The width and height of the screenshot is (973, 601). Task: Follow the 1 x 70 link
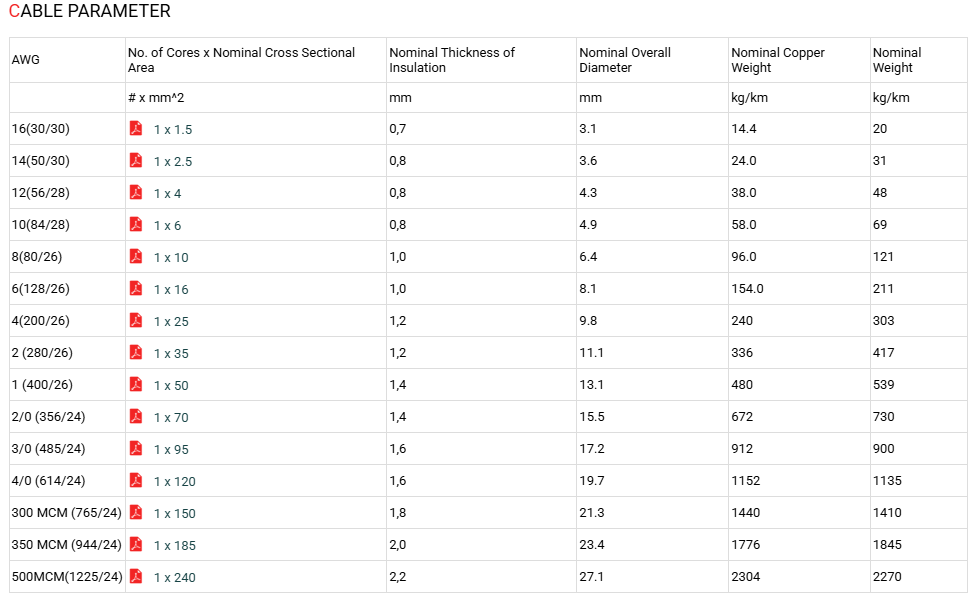(x=171, y=417)
